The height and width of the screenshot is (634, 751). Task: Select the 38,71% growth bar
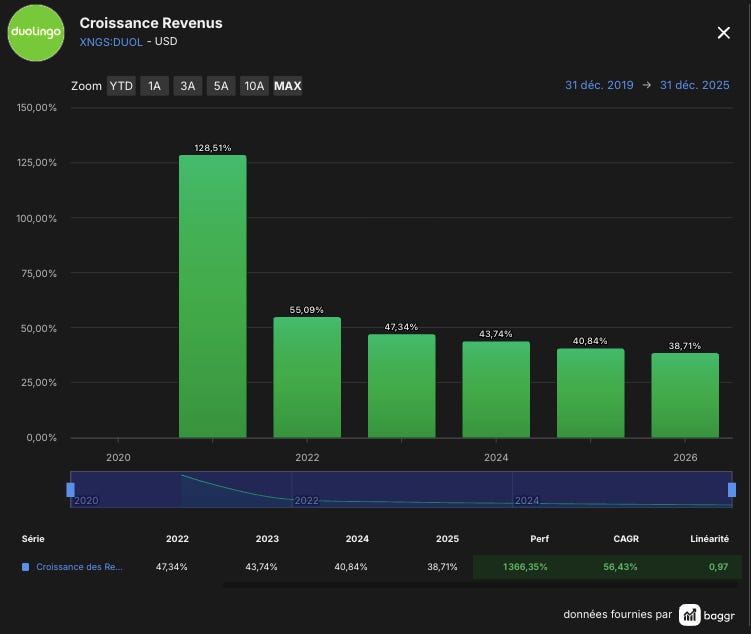(x=685, y=395)
